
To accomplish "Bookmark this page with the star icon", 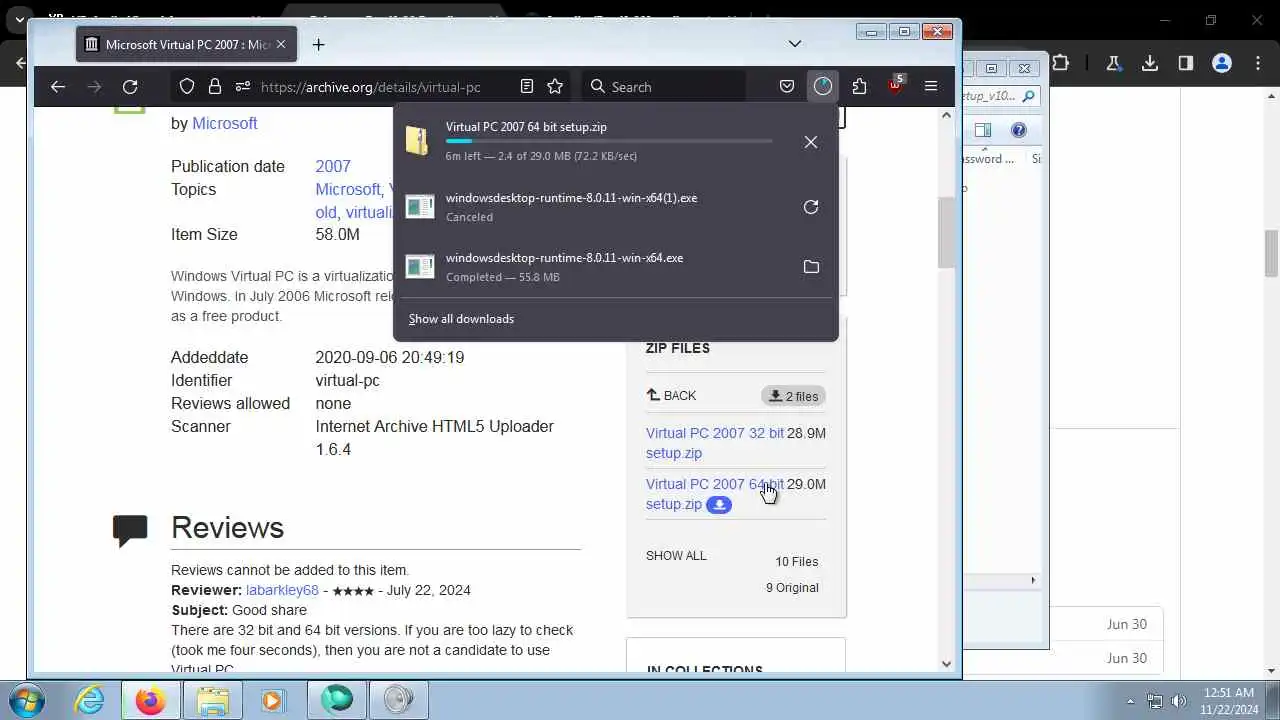I will coord(555,87).
